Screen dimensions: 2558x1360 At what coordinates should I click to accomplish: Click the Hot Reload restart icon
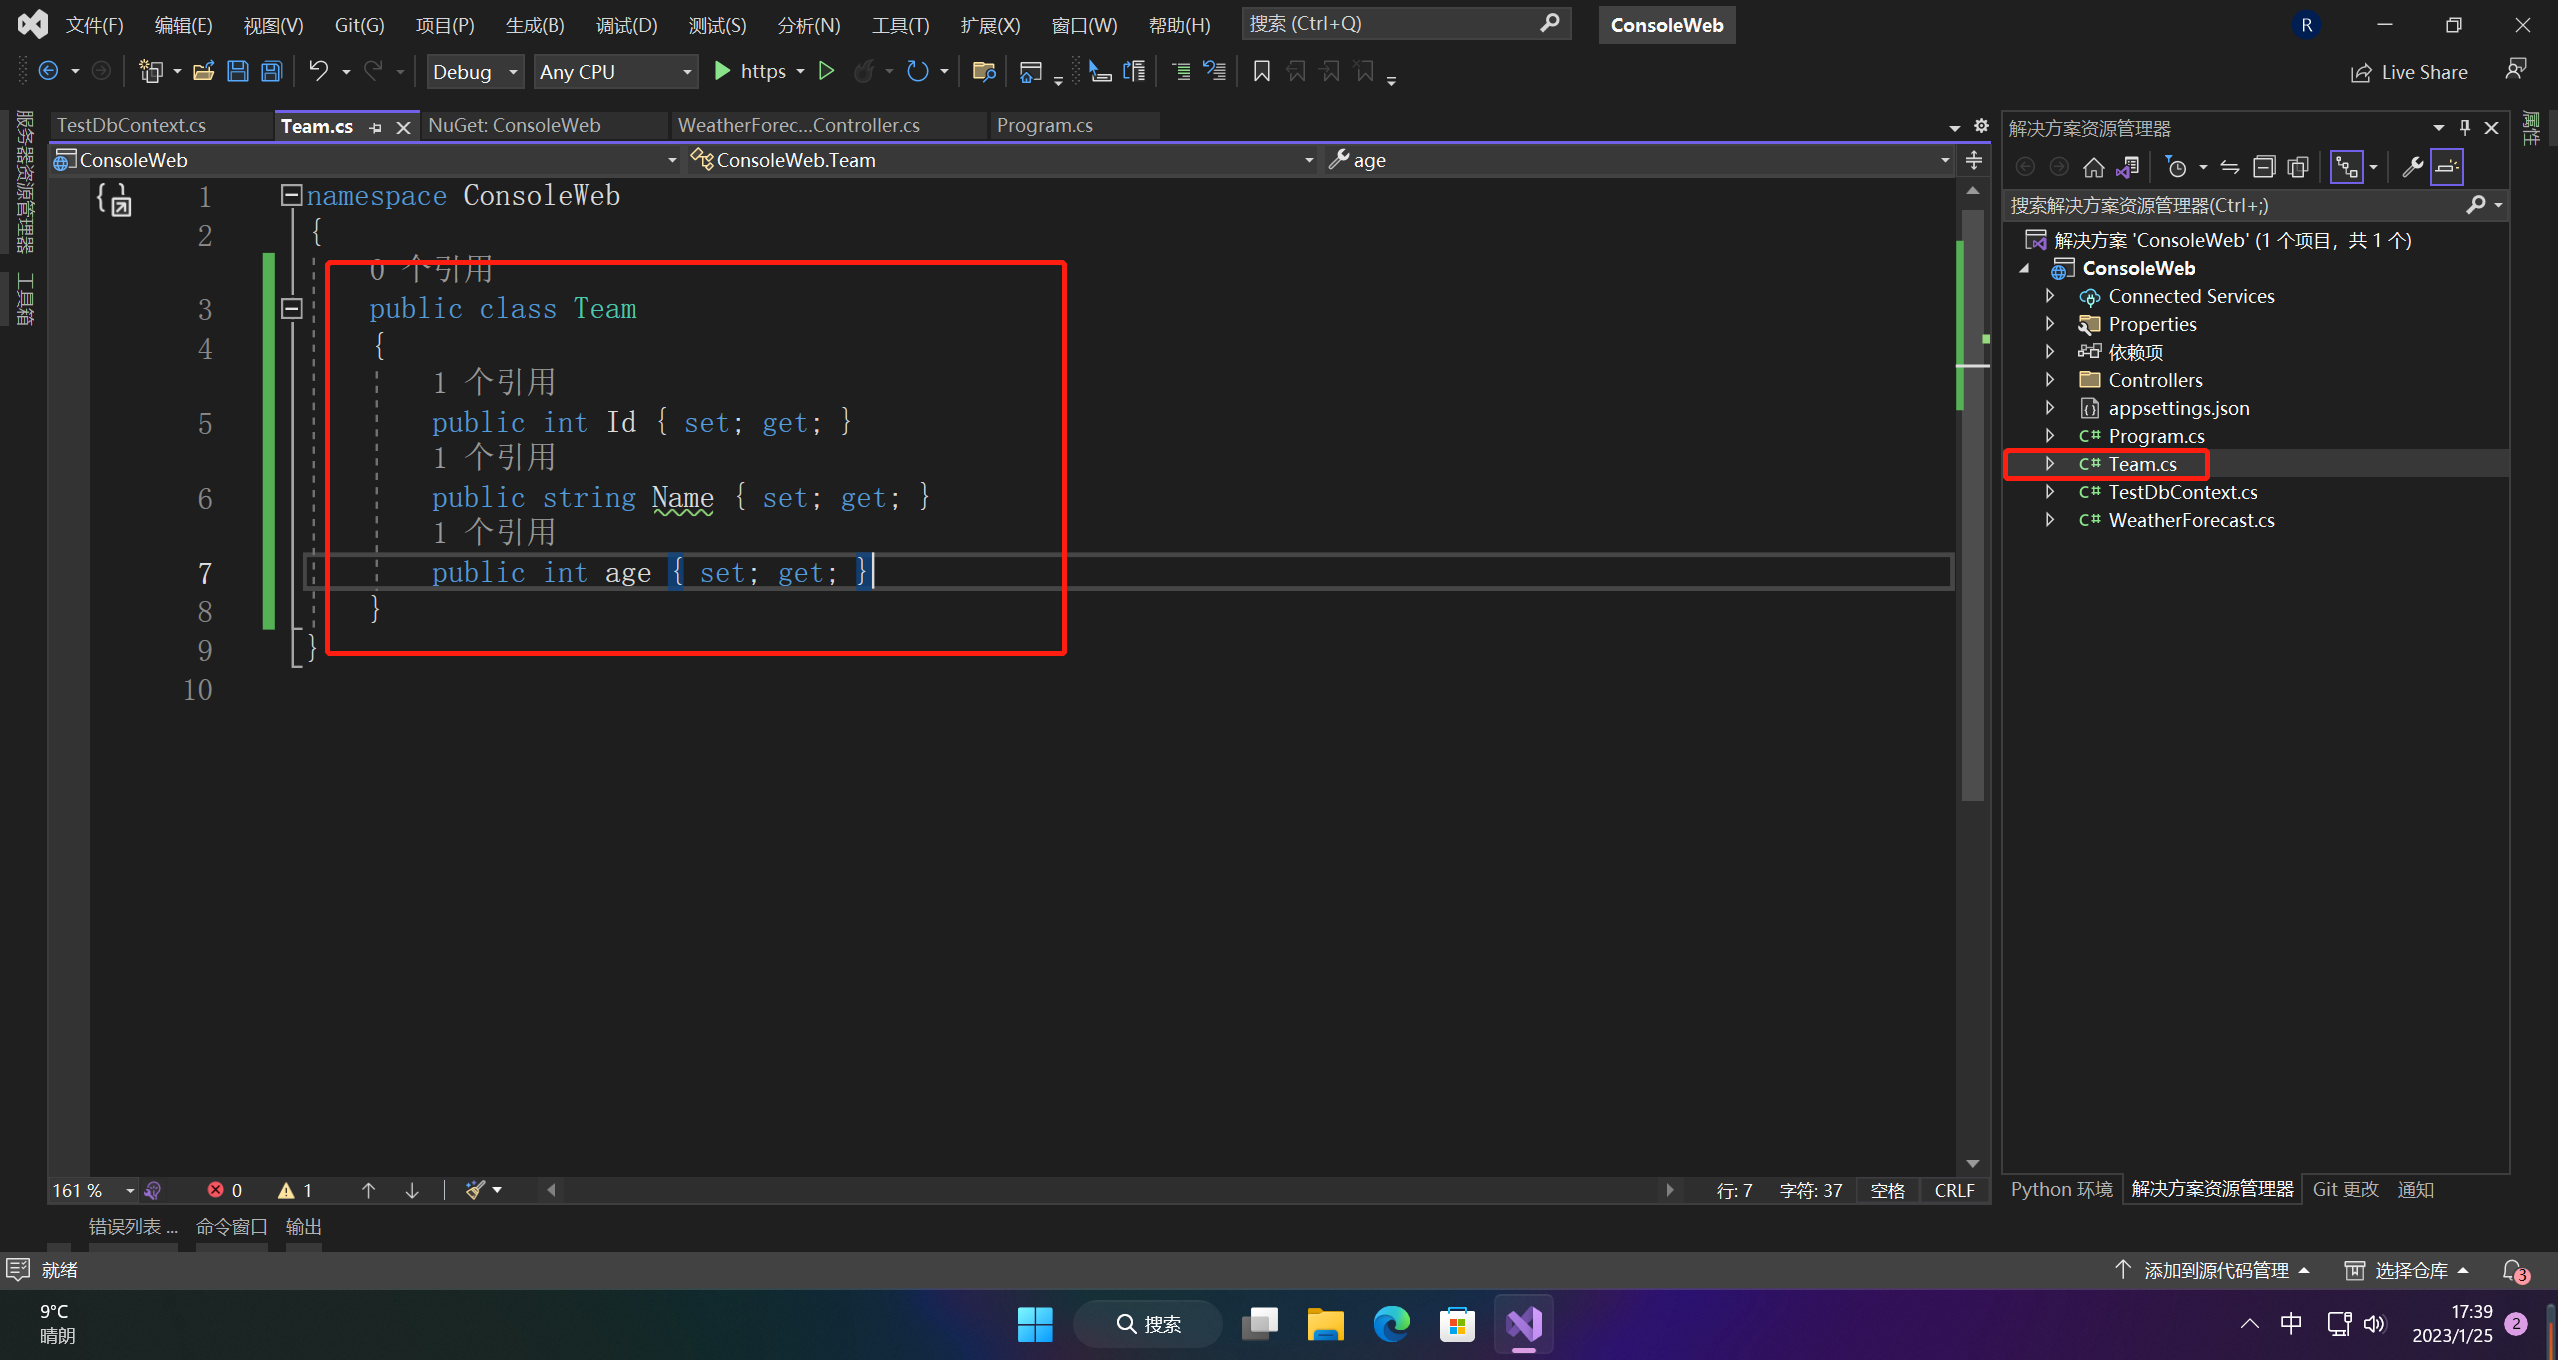(917, 71)
